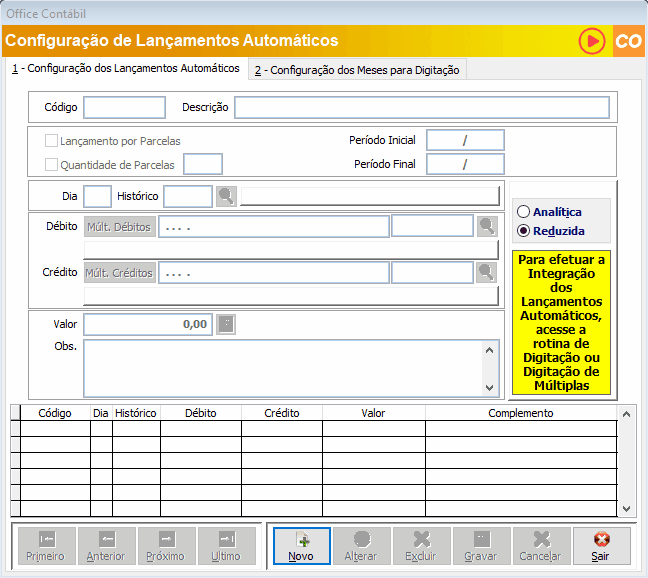The height and width of the screenshot is (578, 648).
Task: Exit using the Sair button
Action: 601,546
